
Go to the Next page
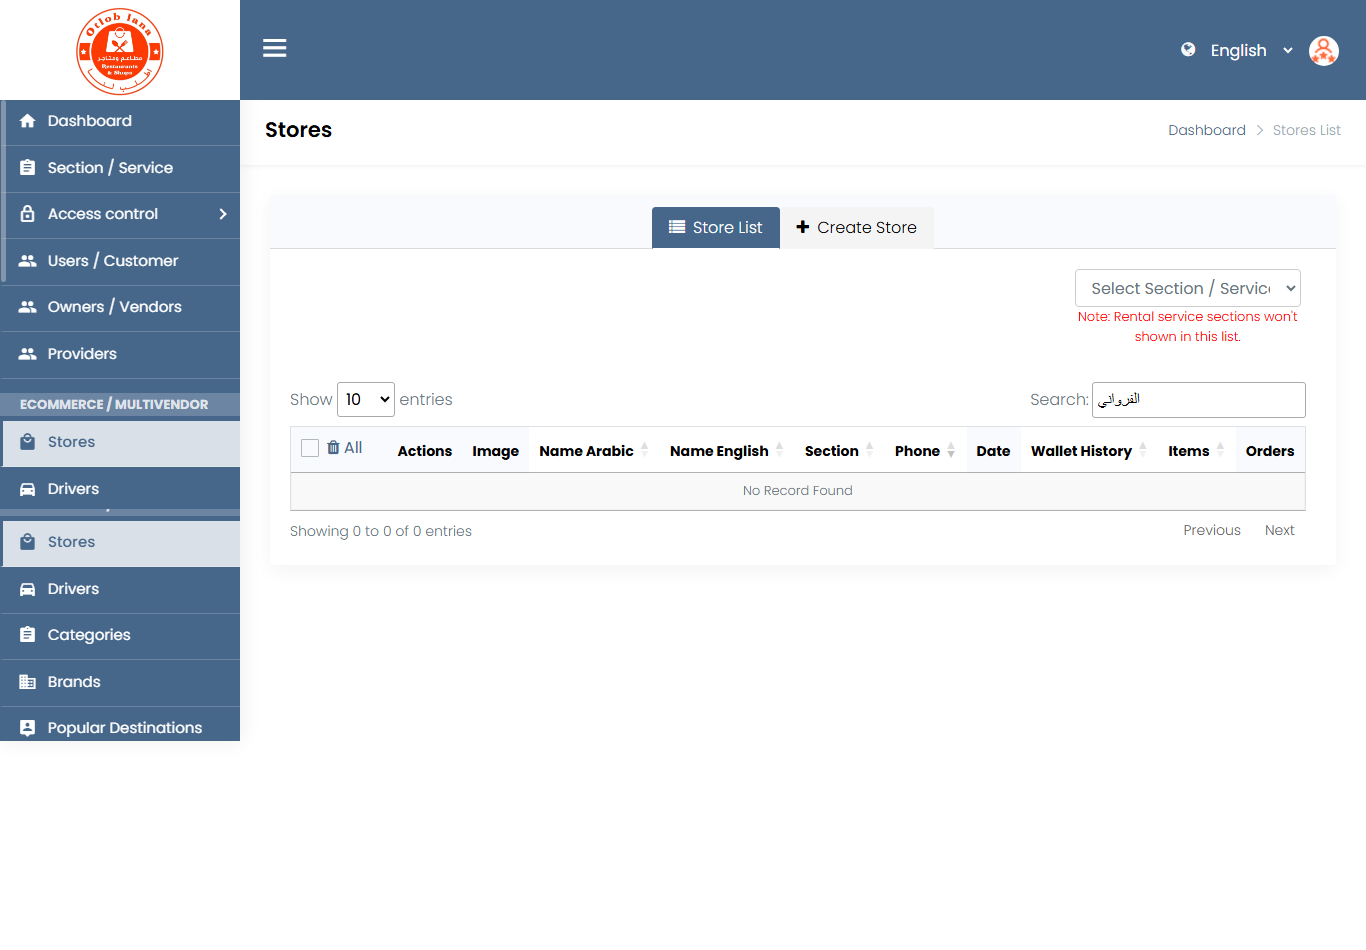[x=1279, y=530]
